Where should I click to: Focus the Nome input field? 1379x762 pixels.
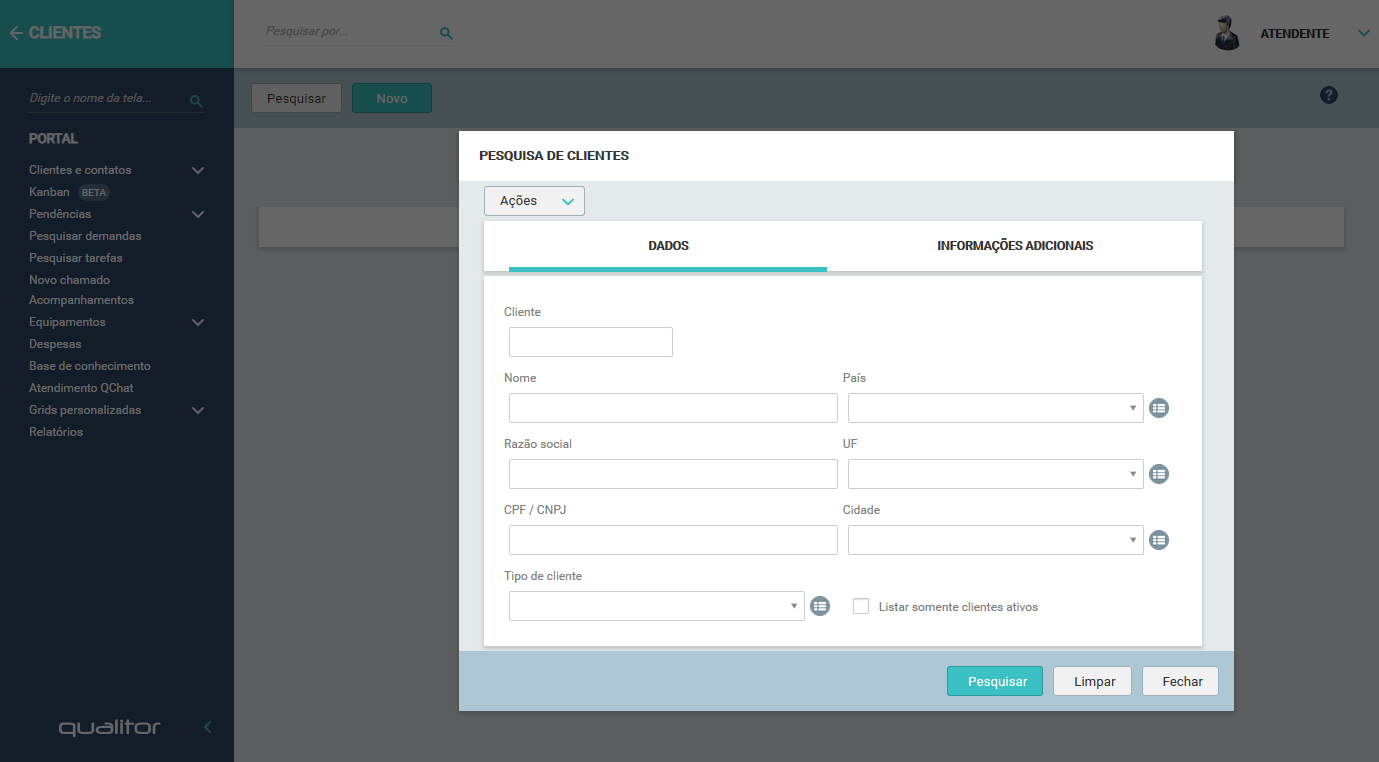[x=673, y=408]
